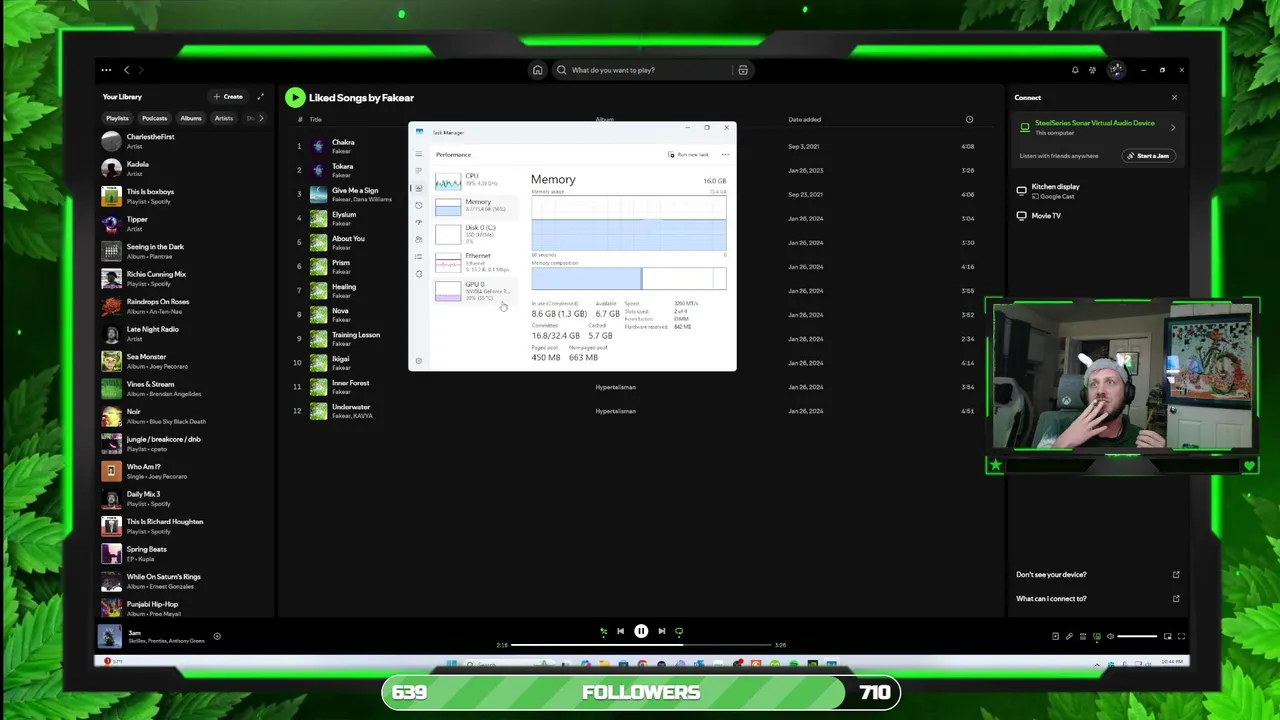This screenshot has height=720, width=1280.
Task: Select Ethernet in Task Manager performance list
Action: pyautogui.click(x=474, y=262)
